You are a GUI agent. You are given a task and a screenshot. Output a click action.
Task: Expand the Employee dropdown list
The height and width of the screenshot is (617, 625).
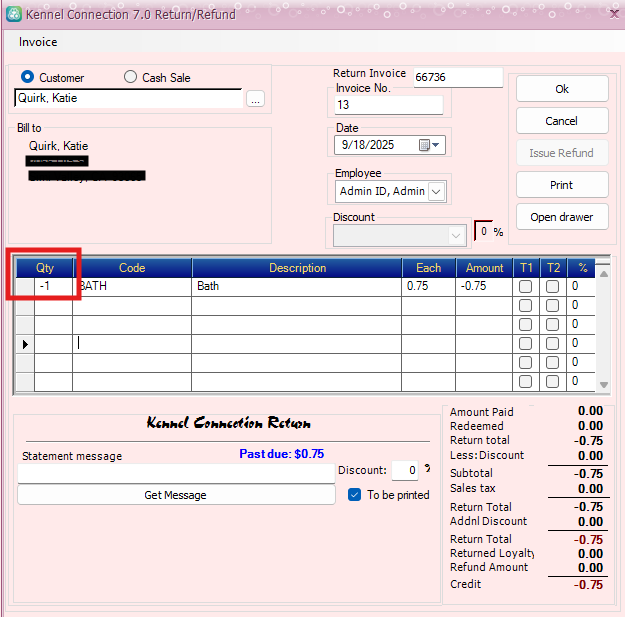click(x=437, y=191)
